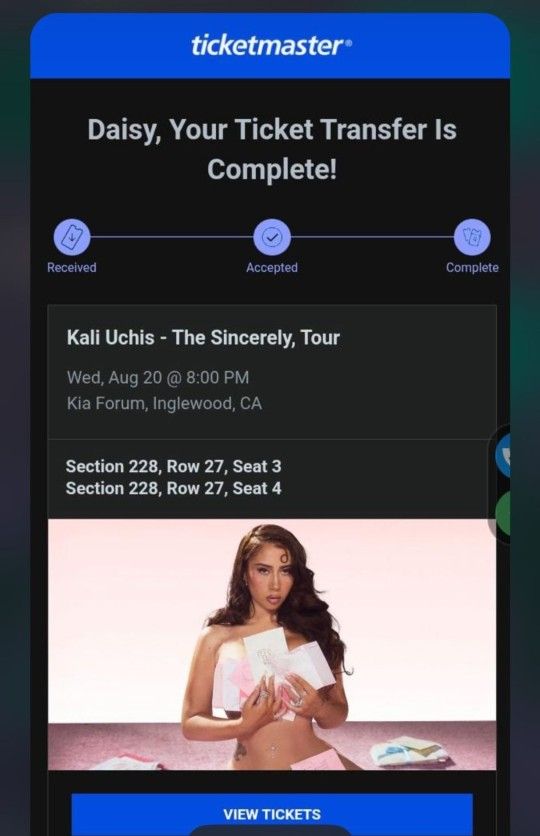540x836 pixels.
Task: Click progress line between Received and Accepted
Action: [x=172, y=237]
